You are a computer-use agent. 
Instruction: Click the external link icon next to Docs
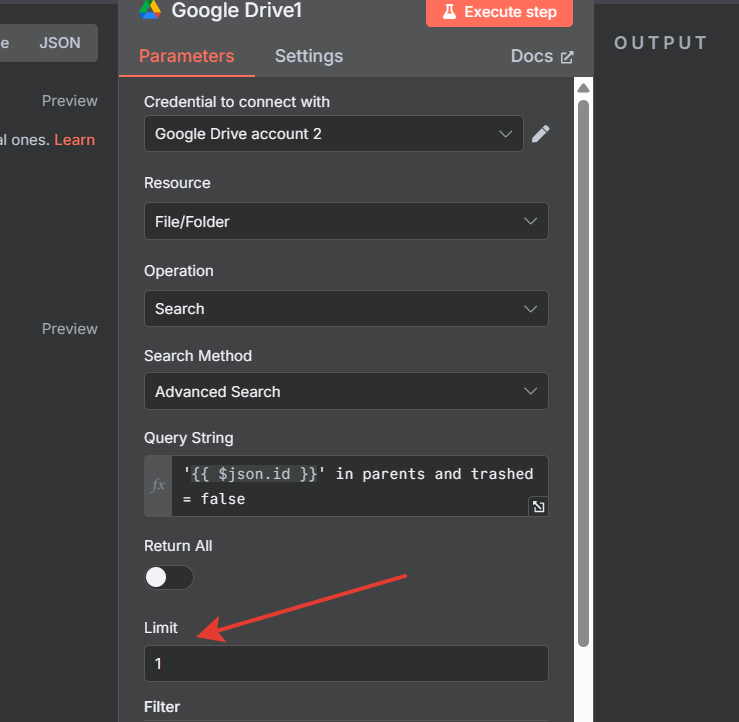click(567, 57)
